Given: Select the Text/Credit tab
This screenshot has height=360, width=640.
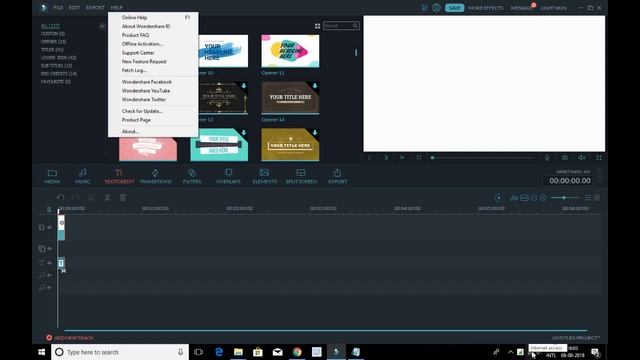Looking at the screenshot, I should [x=119, y=176].
